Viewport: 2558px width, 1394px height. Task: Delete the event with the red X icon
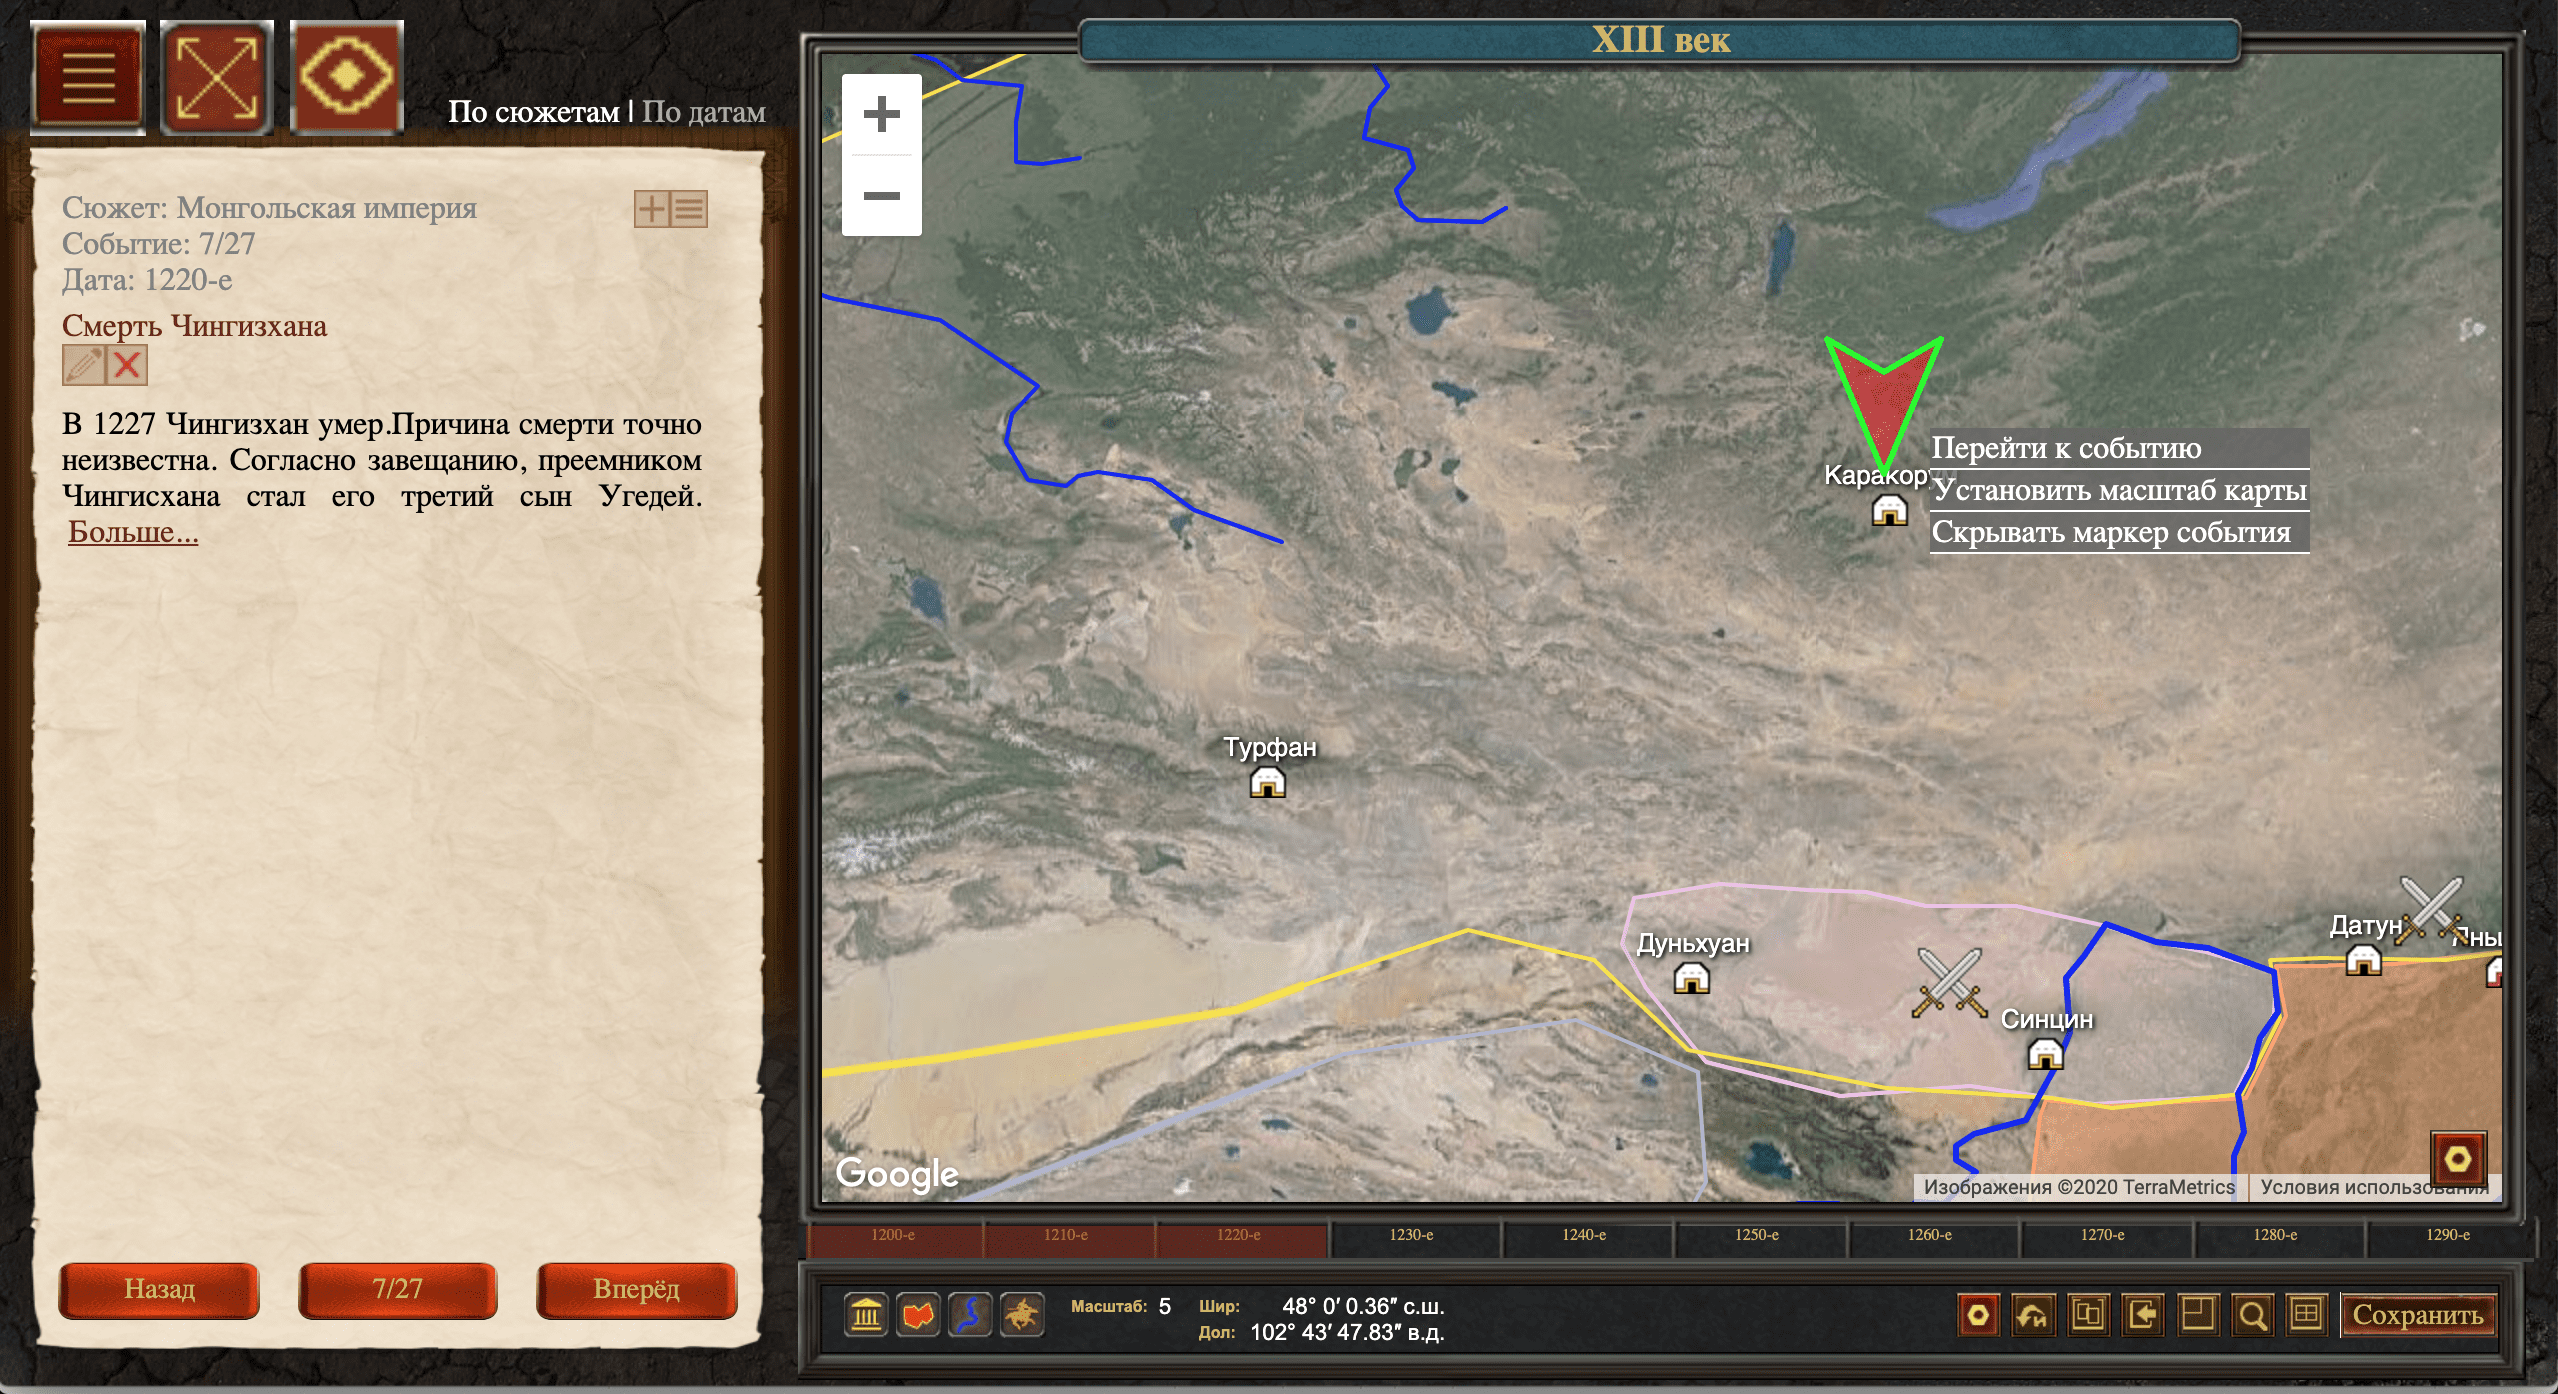(127, 365)
